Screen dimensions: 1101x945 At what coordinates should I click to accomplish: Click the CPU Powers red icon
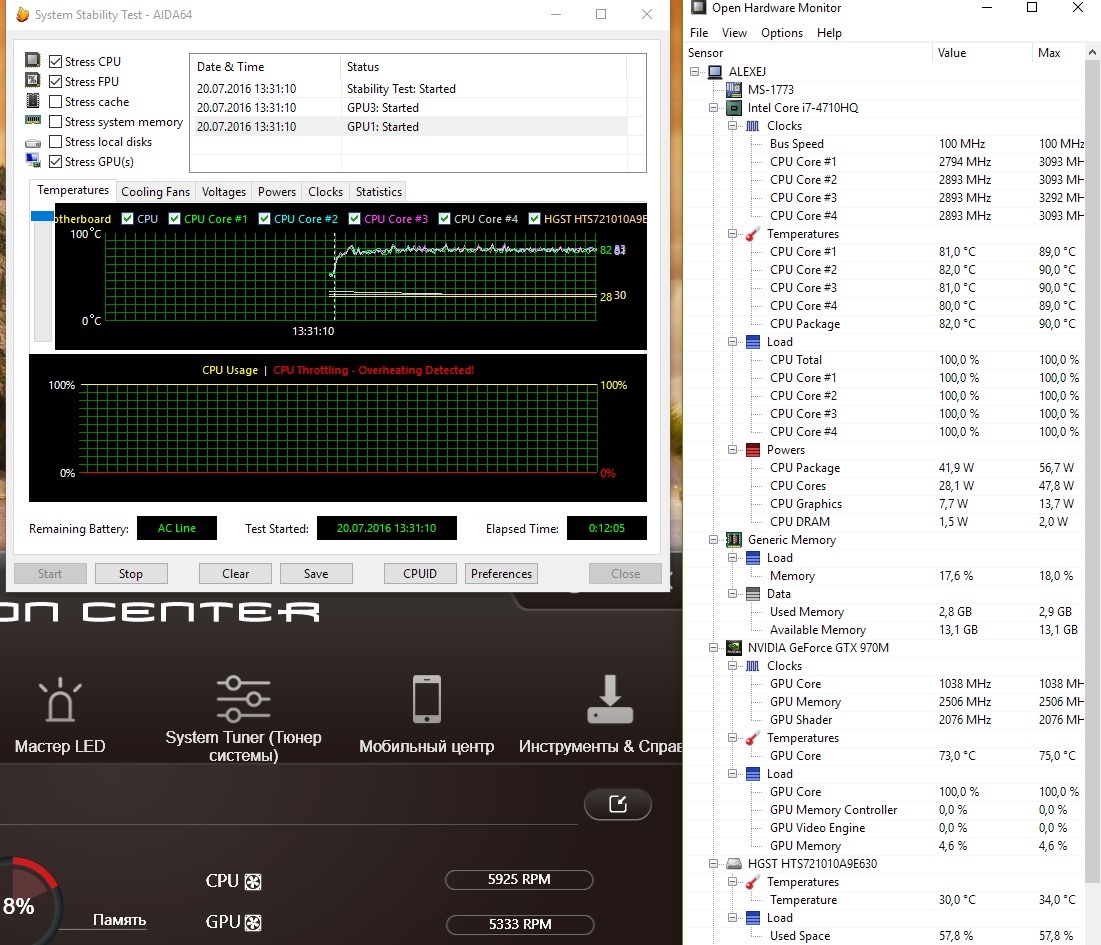753,449
